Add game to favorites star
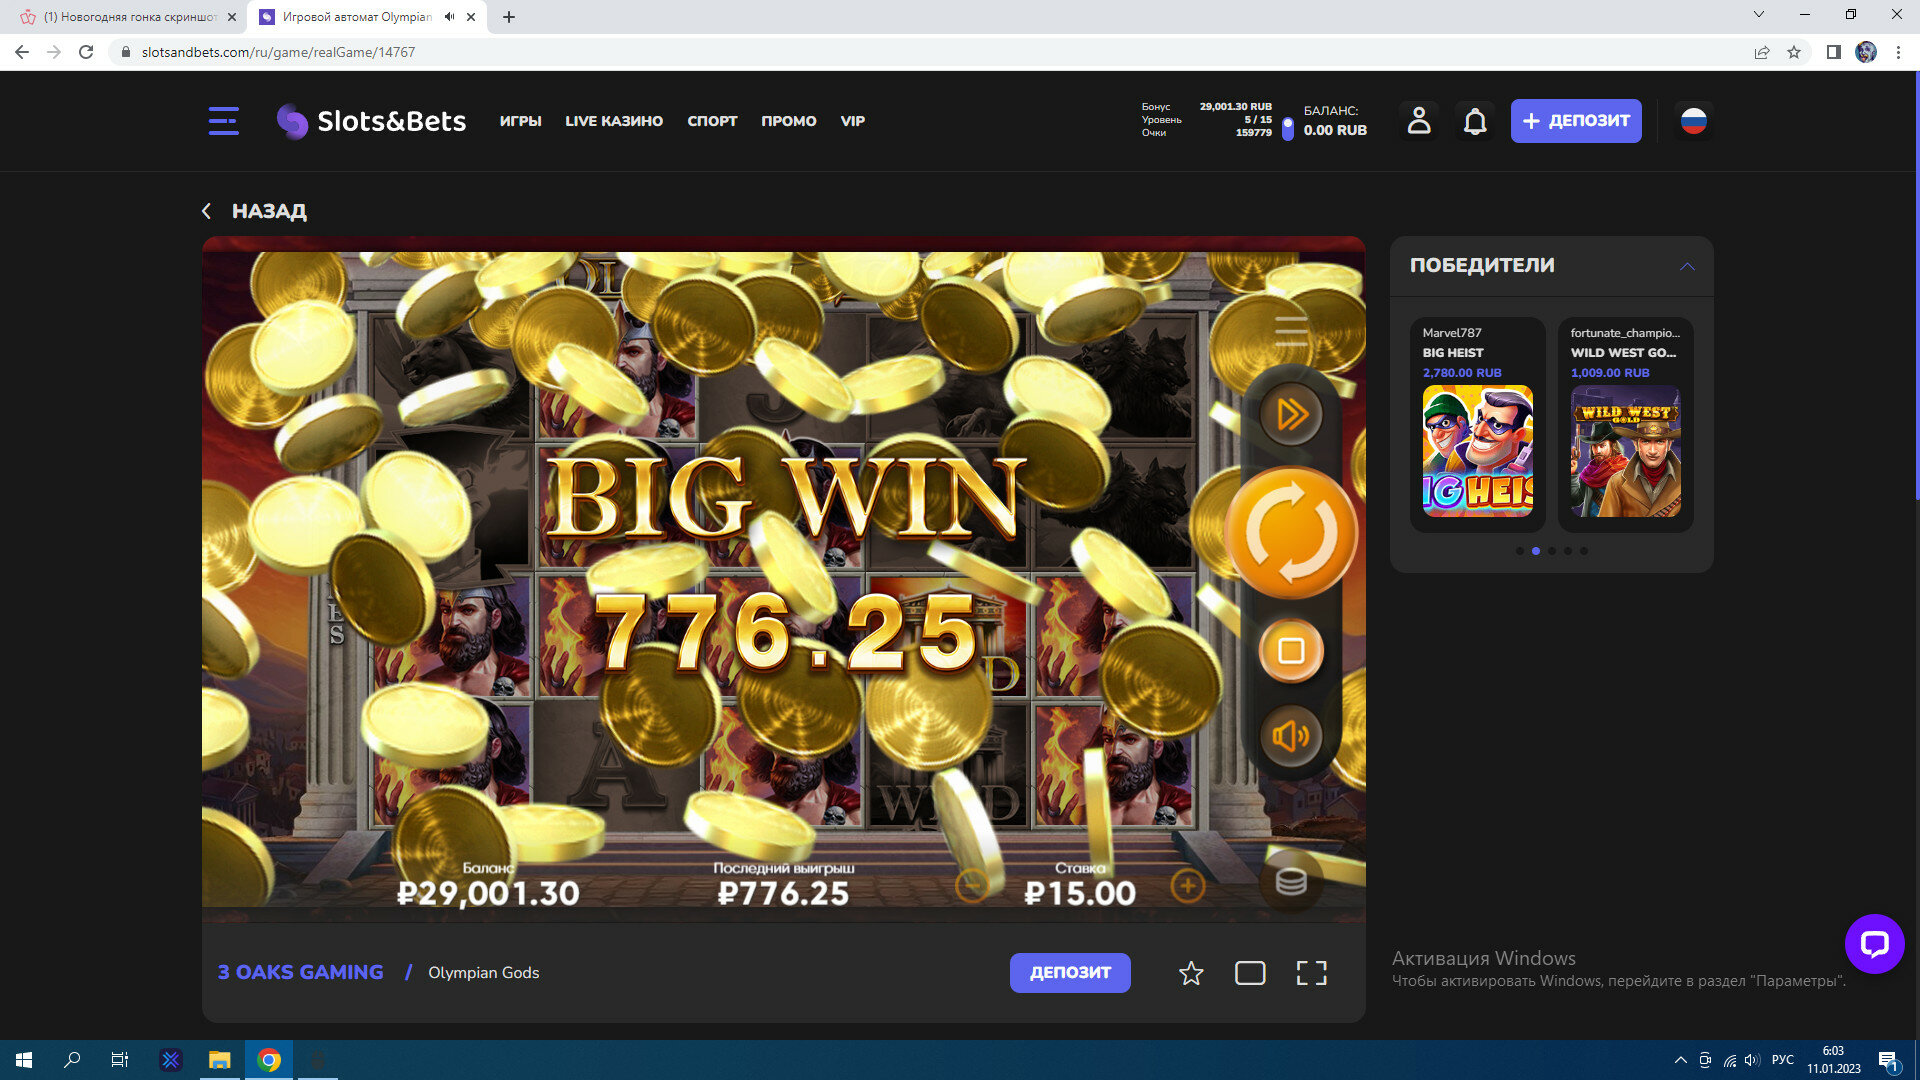The image size is (1920, 1080). coord(1190,973)
